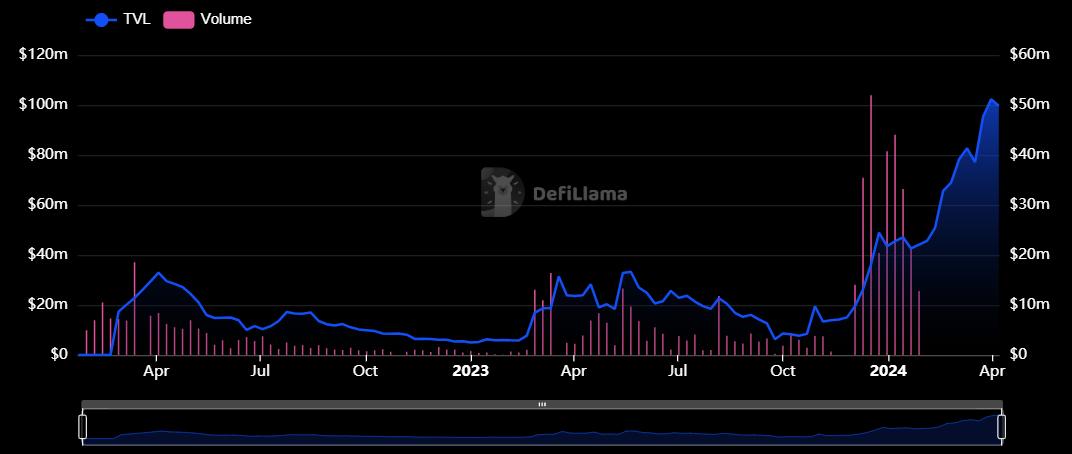Click the $50m right axis label
This screenshot has width=1072, height=454.
(1029, 105)
